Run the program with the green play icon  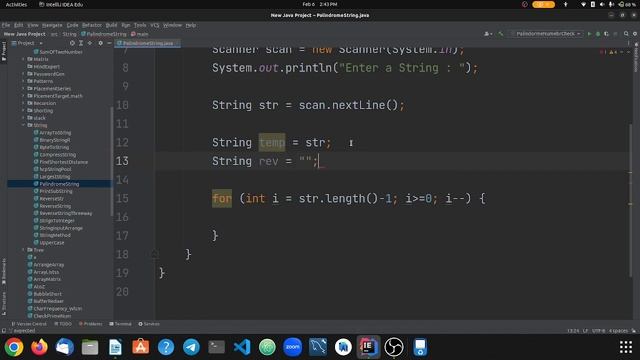589,34
